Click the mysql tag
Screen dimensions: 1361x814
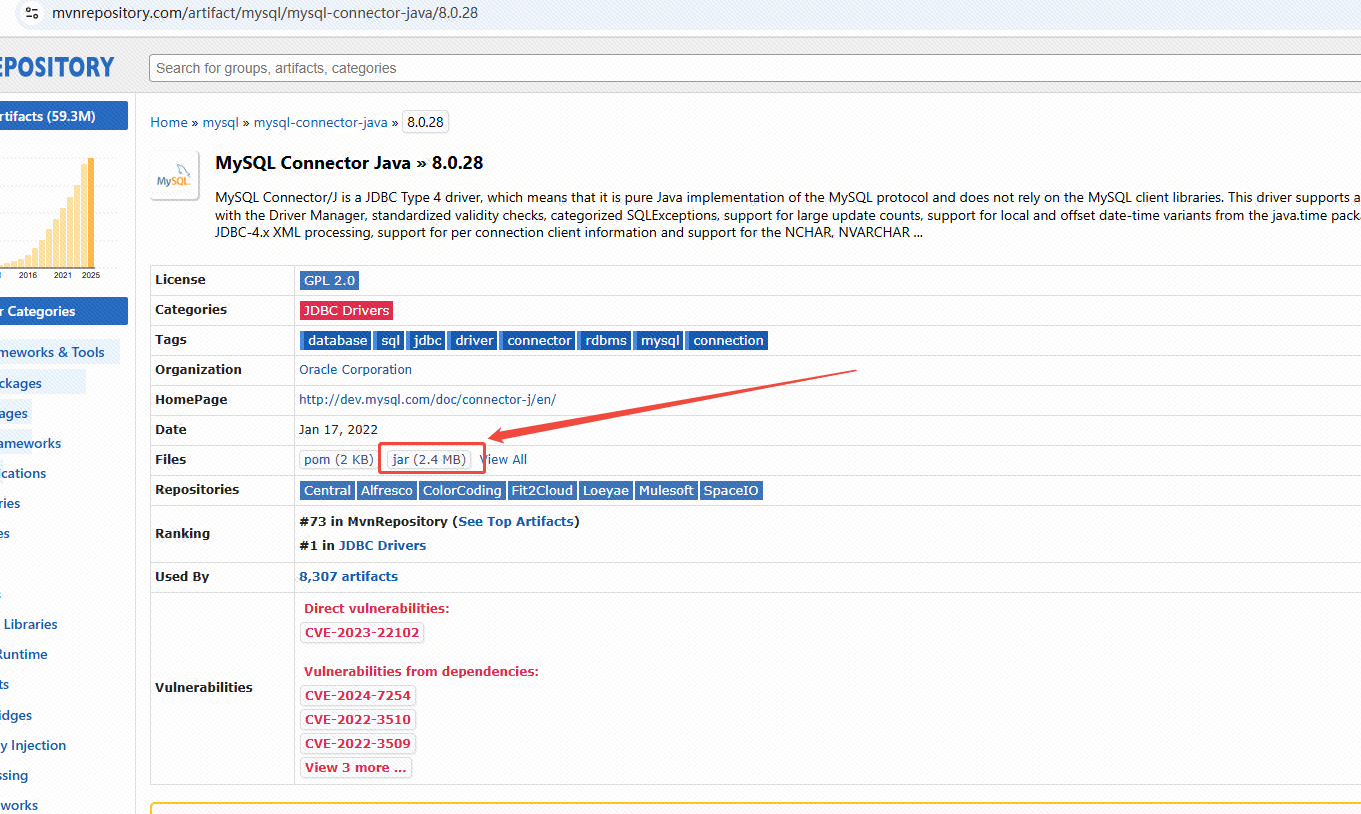tap(660, 340)
